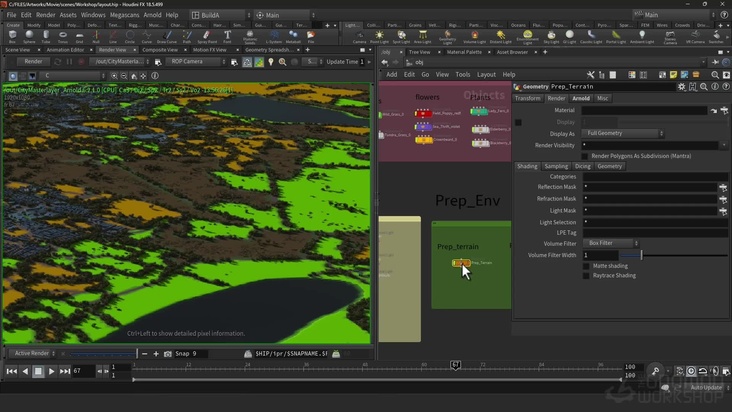732x412 pixels.
Task: Open the Layout menu in network editor
Action: click(x=486, y=74)
